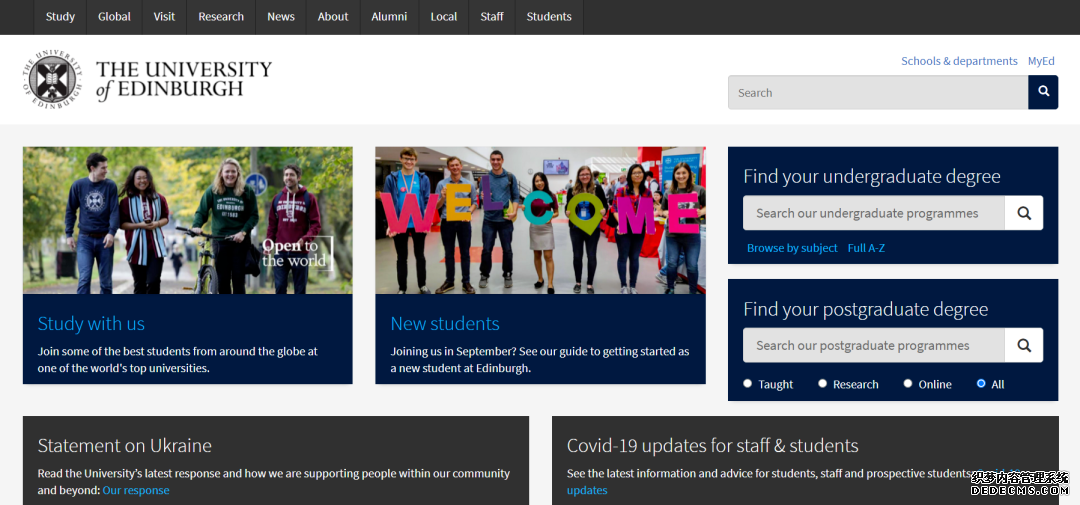Click the Open to the world students photo

coord(187,220)
